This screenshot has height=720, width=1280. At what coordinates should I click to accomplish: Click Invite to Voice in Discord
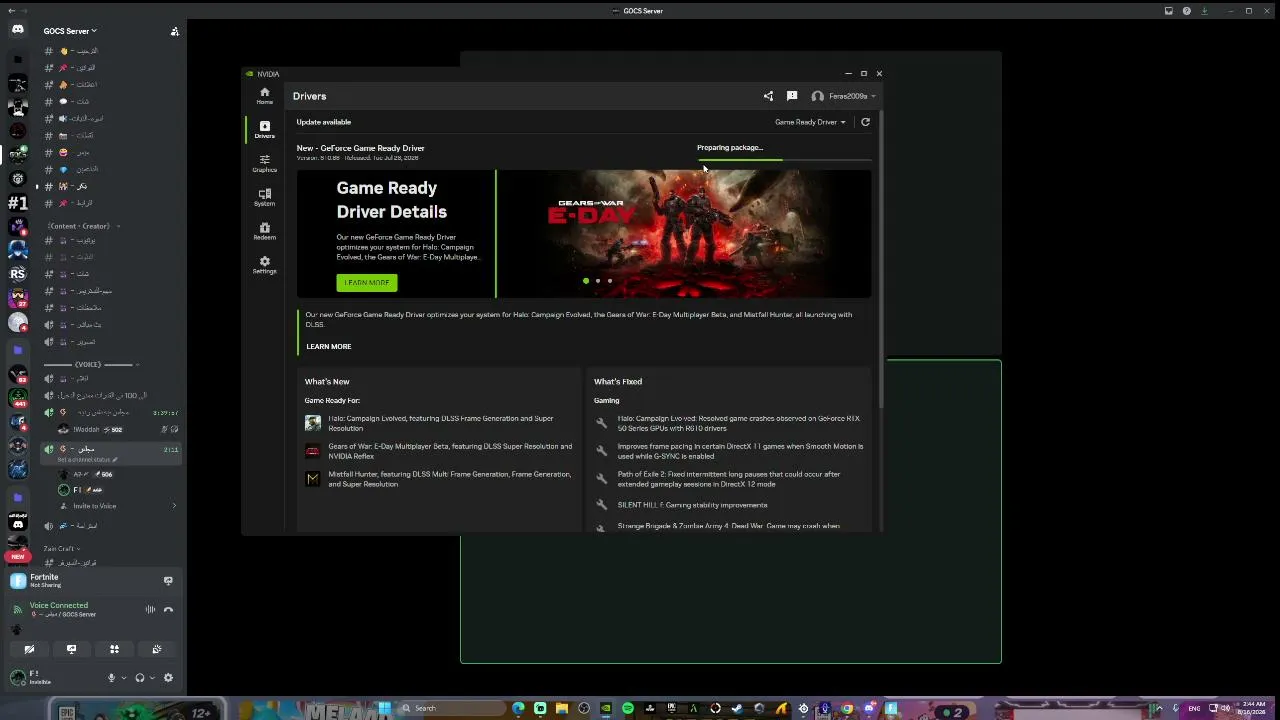(x=94, y=506)
